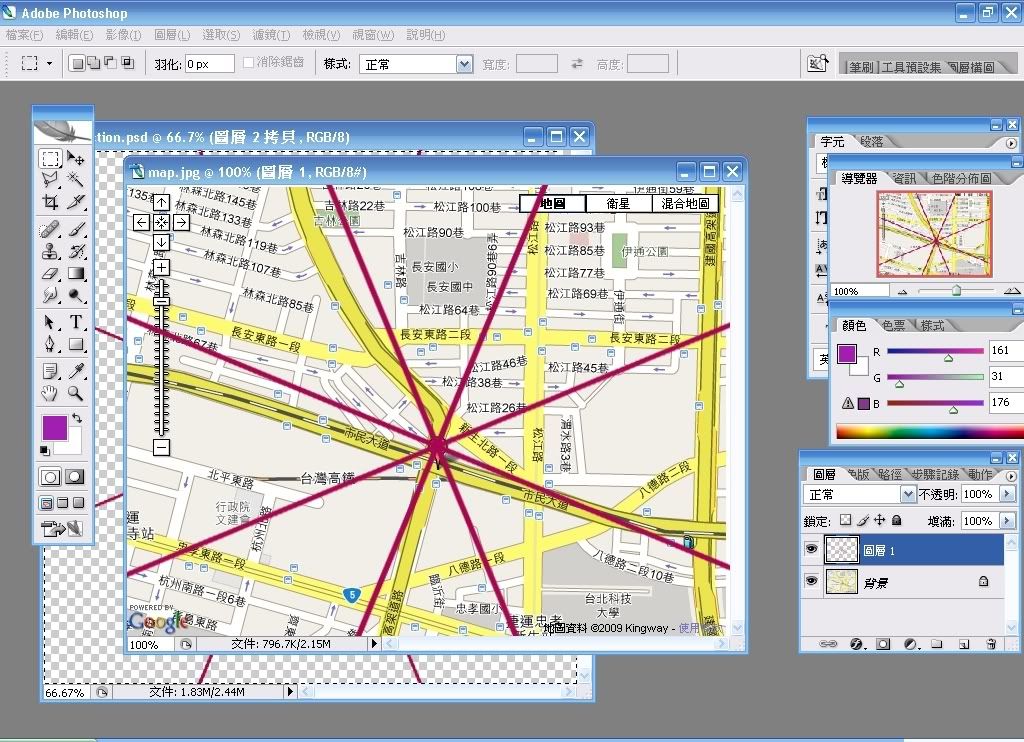Toggle lock all padlock in the Layers panel
This screenshot has width=1024, height=742.
click(897, 520)
